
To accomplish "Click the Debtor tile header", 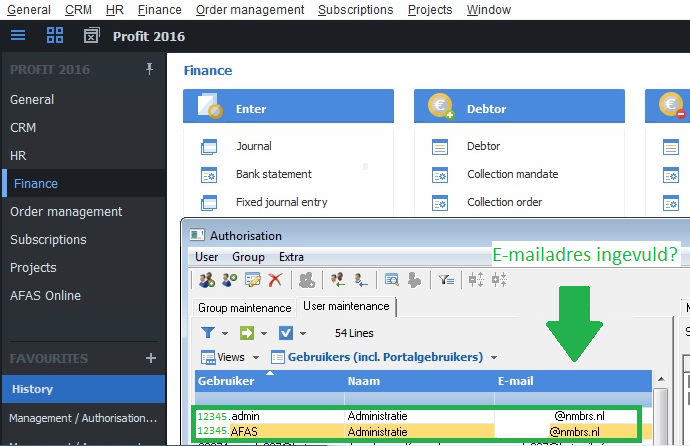I will click(519, 106).
